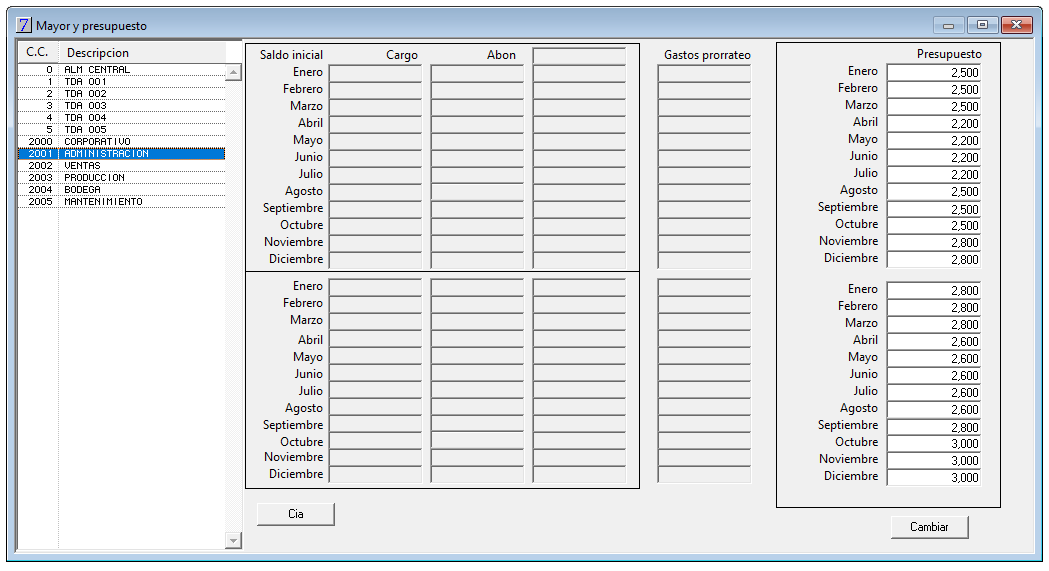Click second-year Abril Presupuesto field 2,600
Image resolution: width=1049 pixels, height=571 pixels.
click(x=933, y=342)
